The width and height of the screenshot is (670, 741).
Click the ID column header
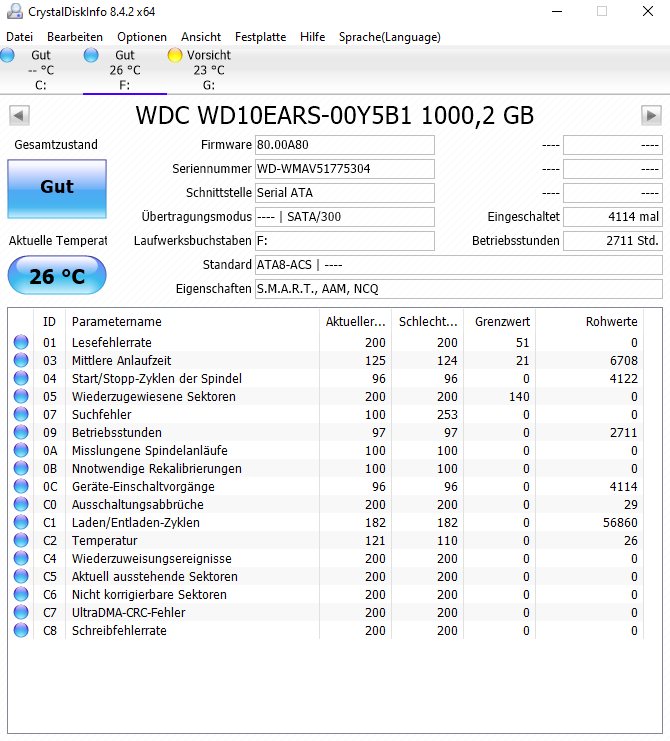pos(50,322)
